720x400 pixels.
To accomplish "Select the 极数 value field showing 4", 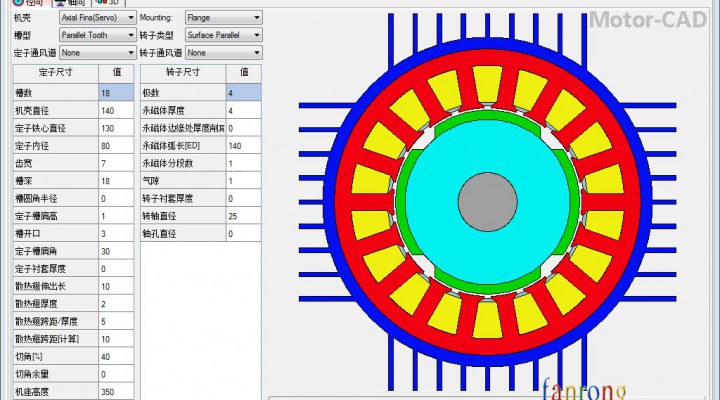I will coord(244,93).
